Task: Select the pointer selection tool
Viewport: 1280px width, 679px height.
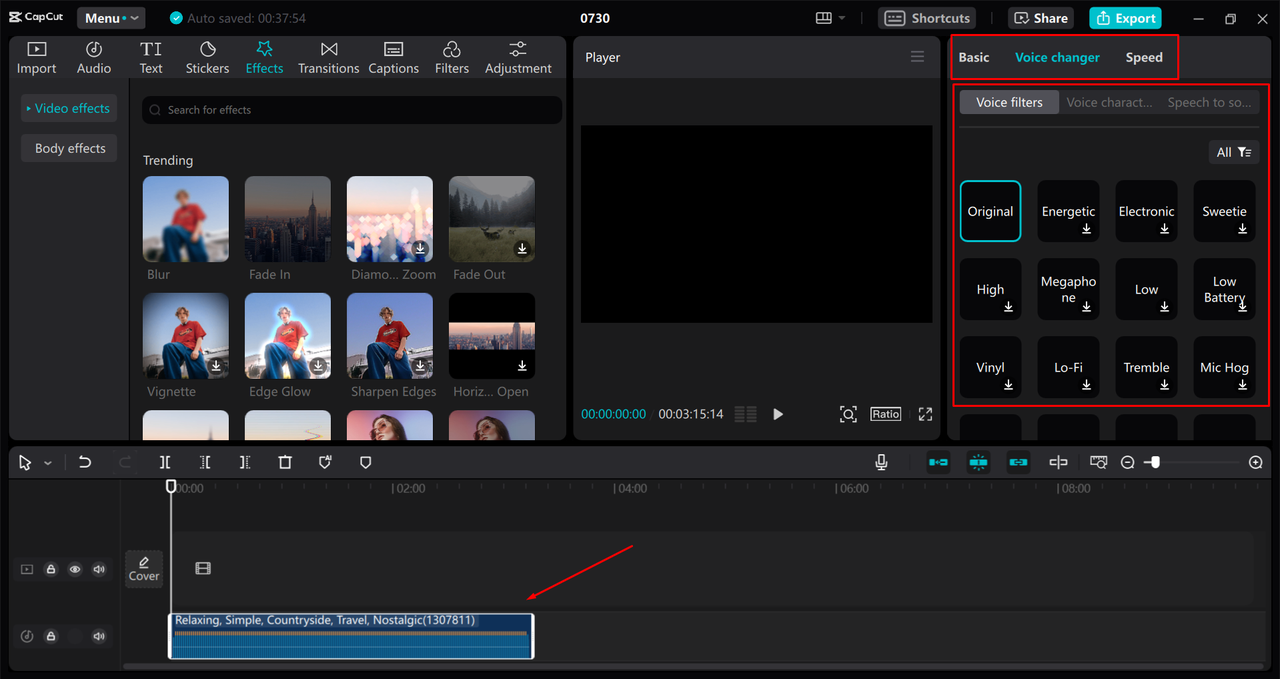Action: [25, 462]
